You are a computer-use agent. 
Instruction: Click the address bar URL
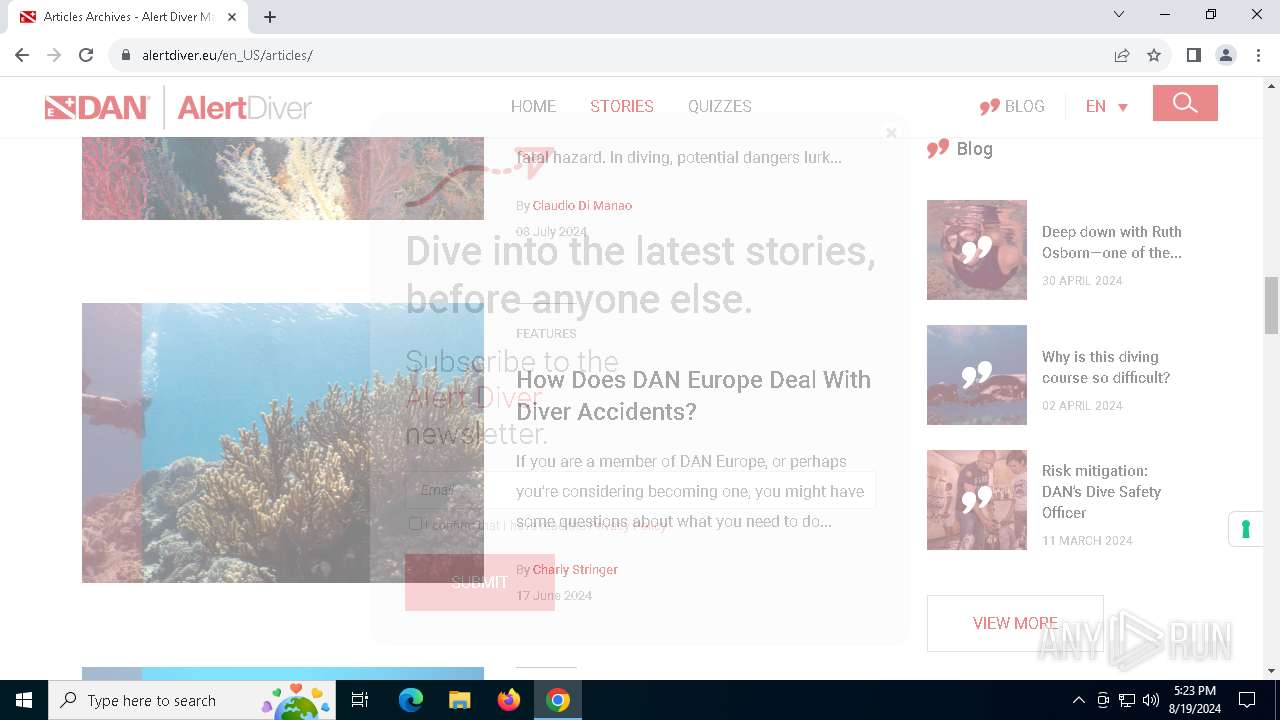tap(227, 55)
